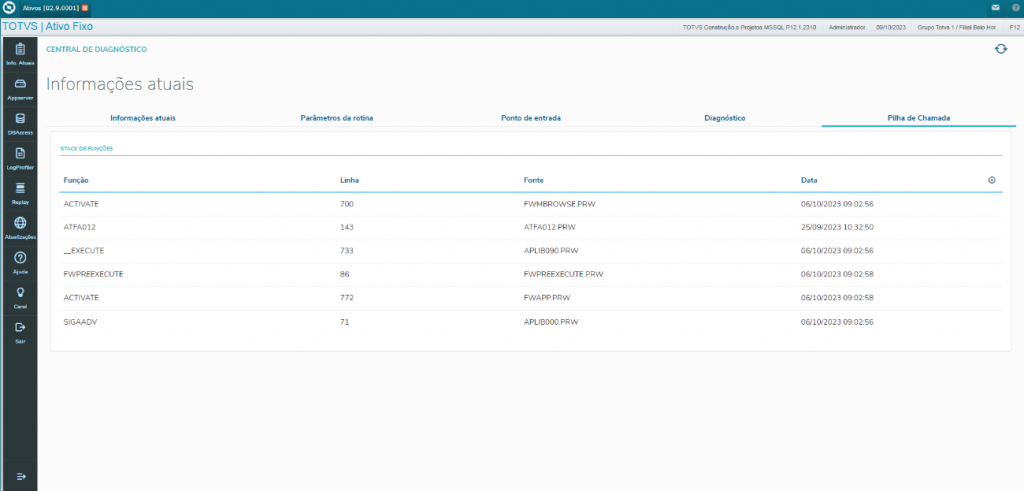Sort by Data column header
1024x491 pixels.
[x=809, y=180]
